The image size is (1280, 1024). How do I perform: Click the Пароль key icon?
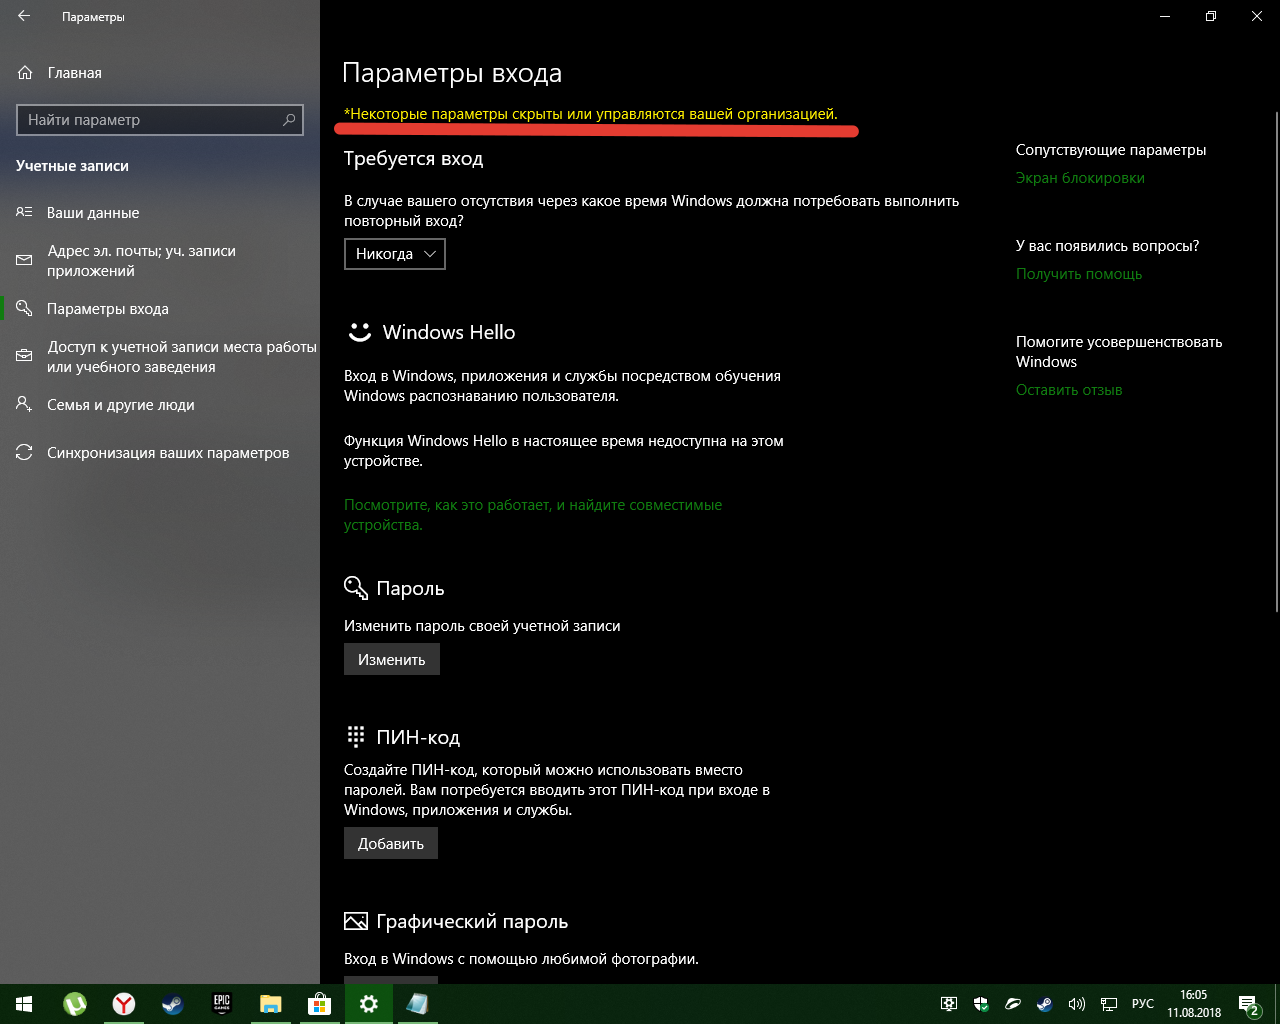(356, 588)
